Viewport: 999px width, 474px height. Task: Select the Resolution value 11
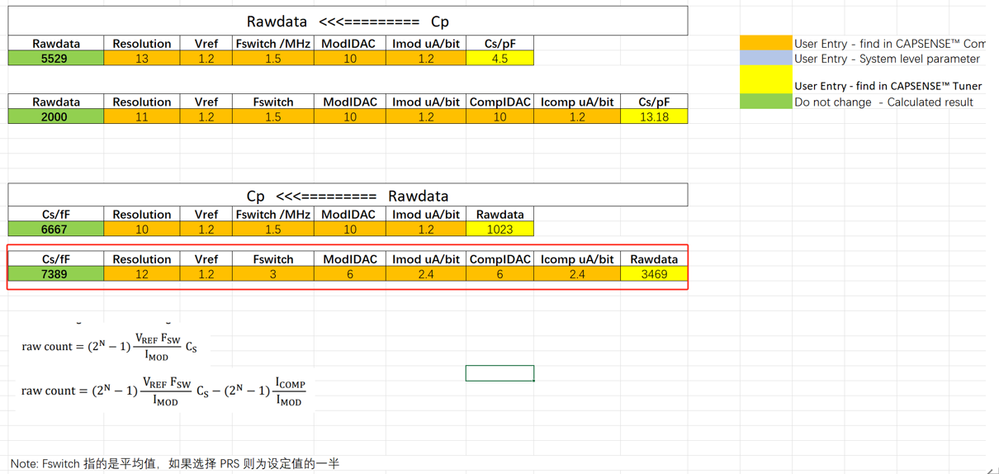[x=142, y=117]
